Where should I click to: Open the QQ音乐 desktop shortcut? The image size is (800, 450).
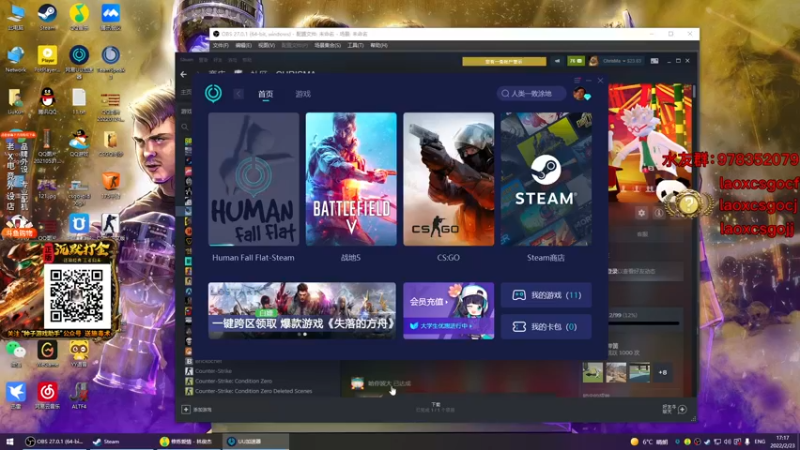[x=79, y=18]
